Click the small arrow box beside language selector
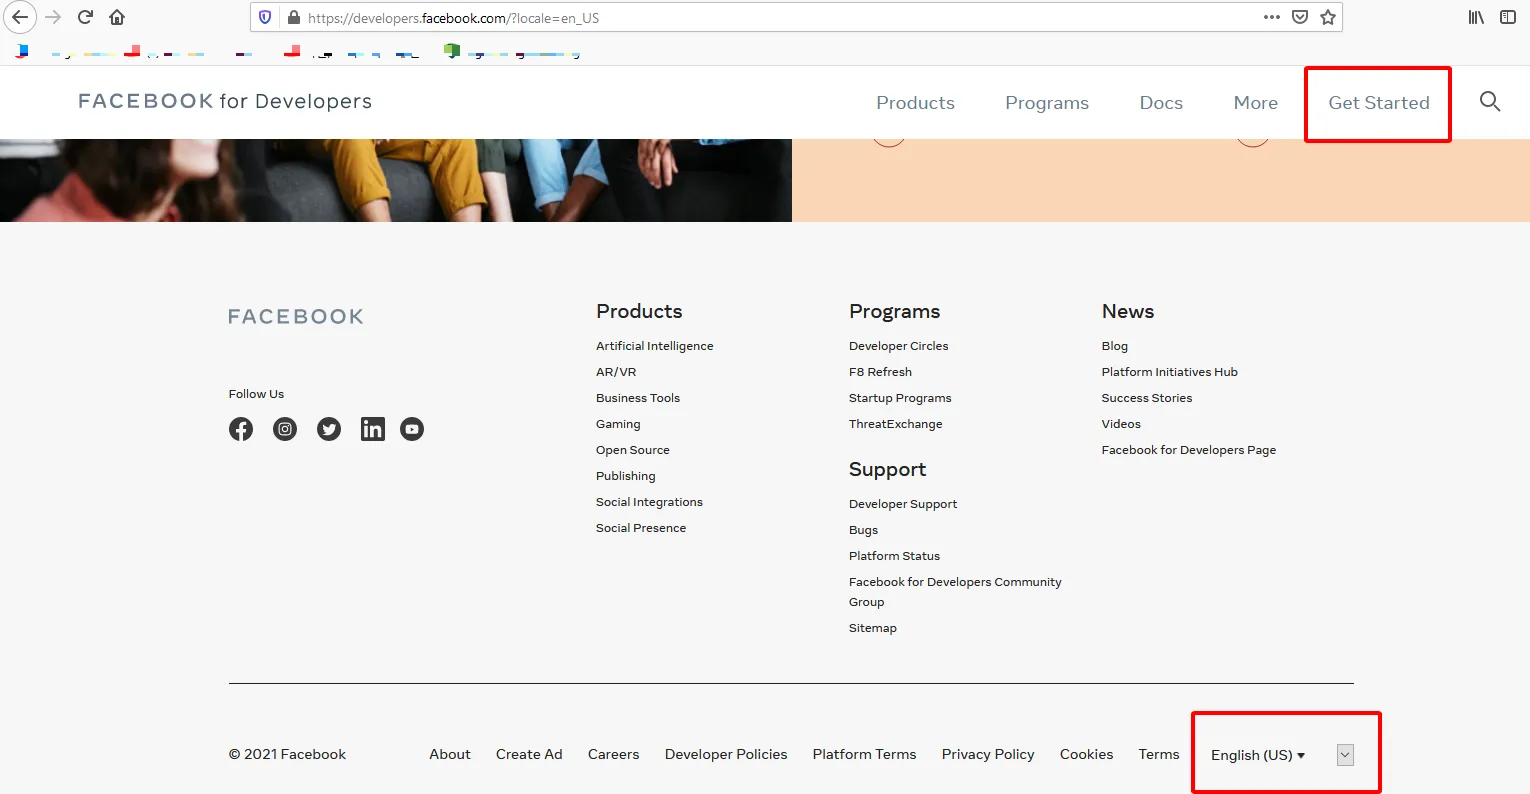1530x794 pixels. (1345, 755)
